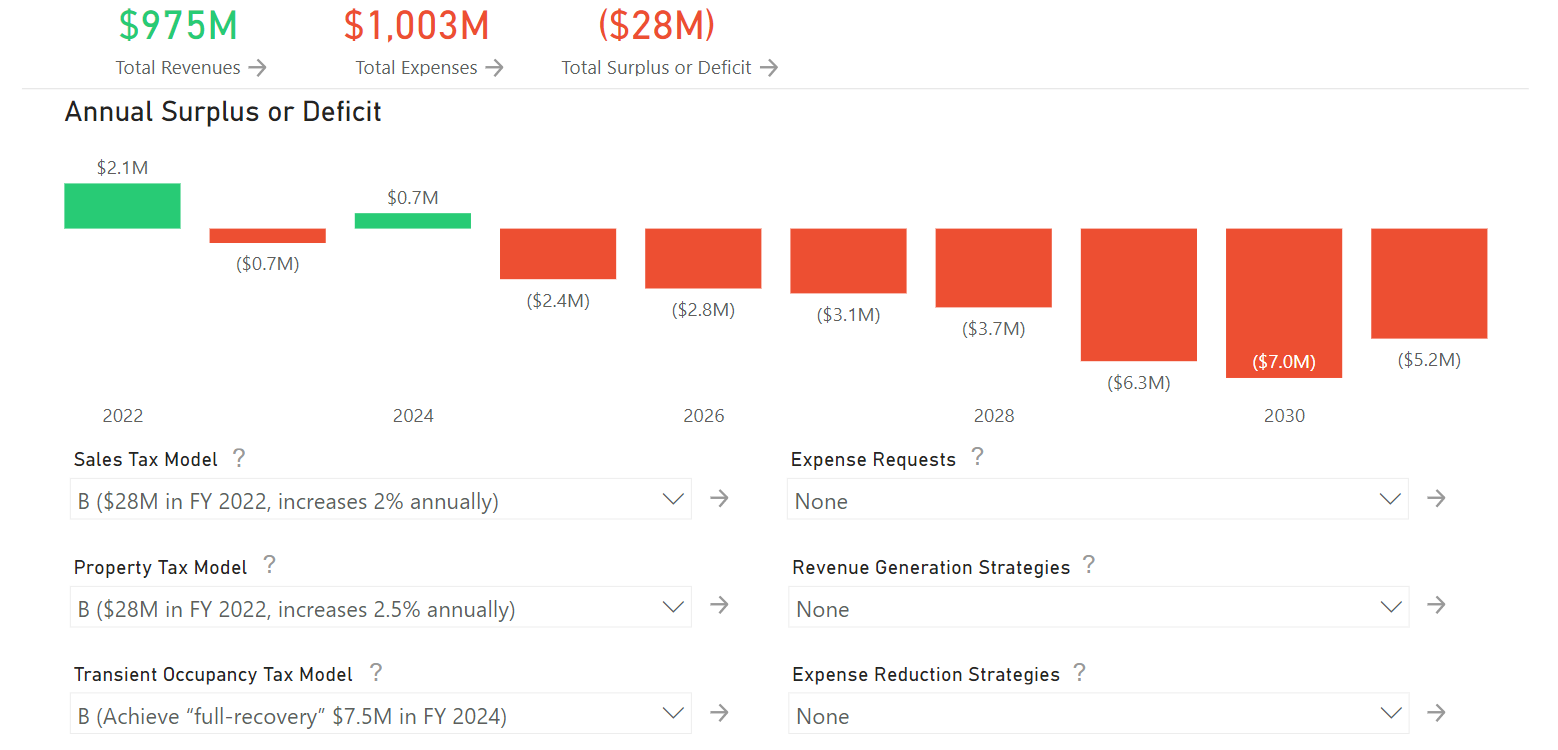Screen dimensions: 1558x750
Task: Click the arrow right of Expense Reduction Strategies dropdown
Action: pyautogui.click(x=1436, y=713)
